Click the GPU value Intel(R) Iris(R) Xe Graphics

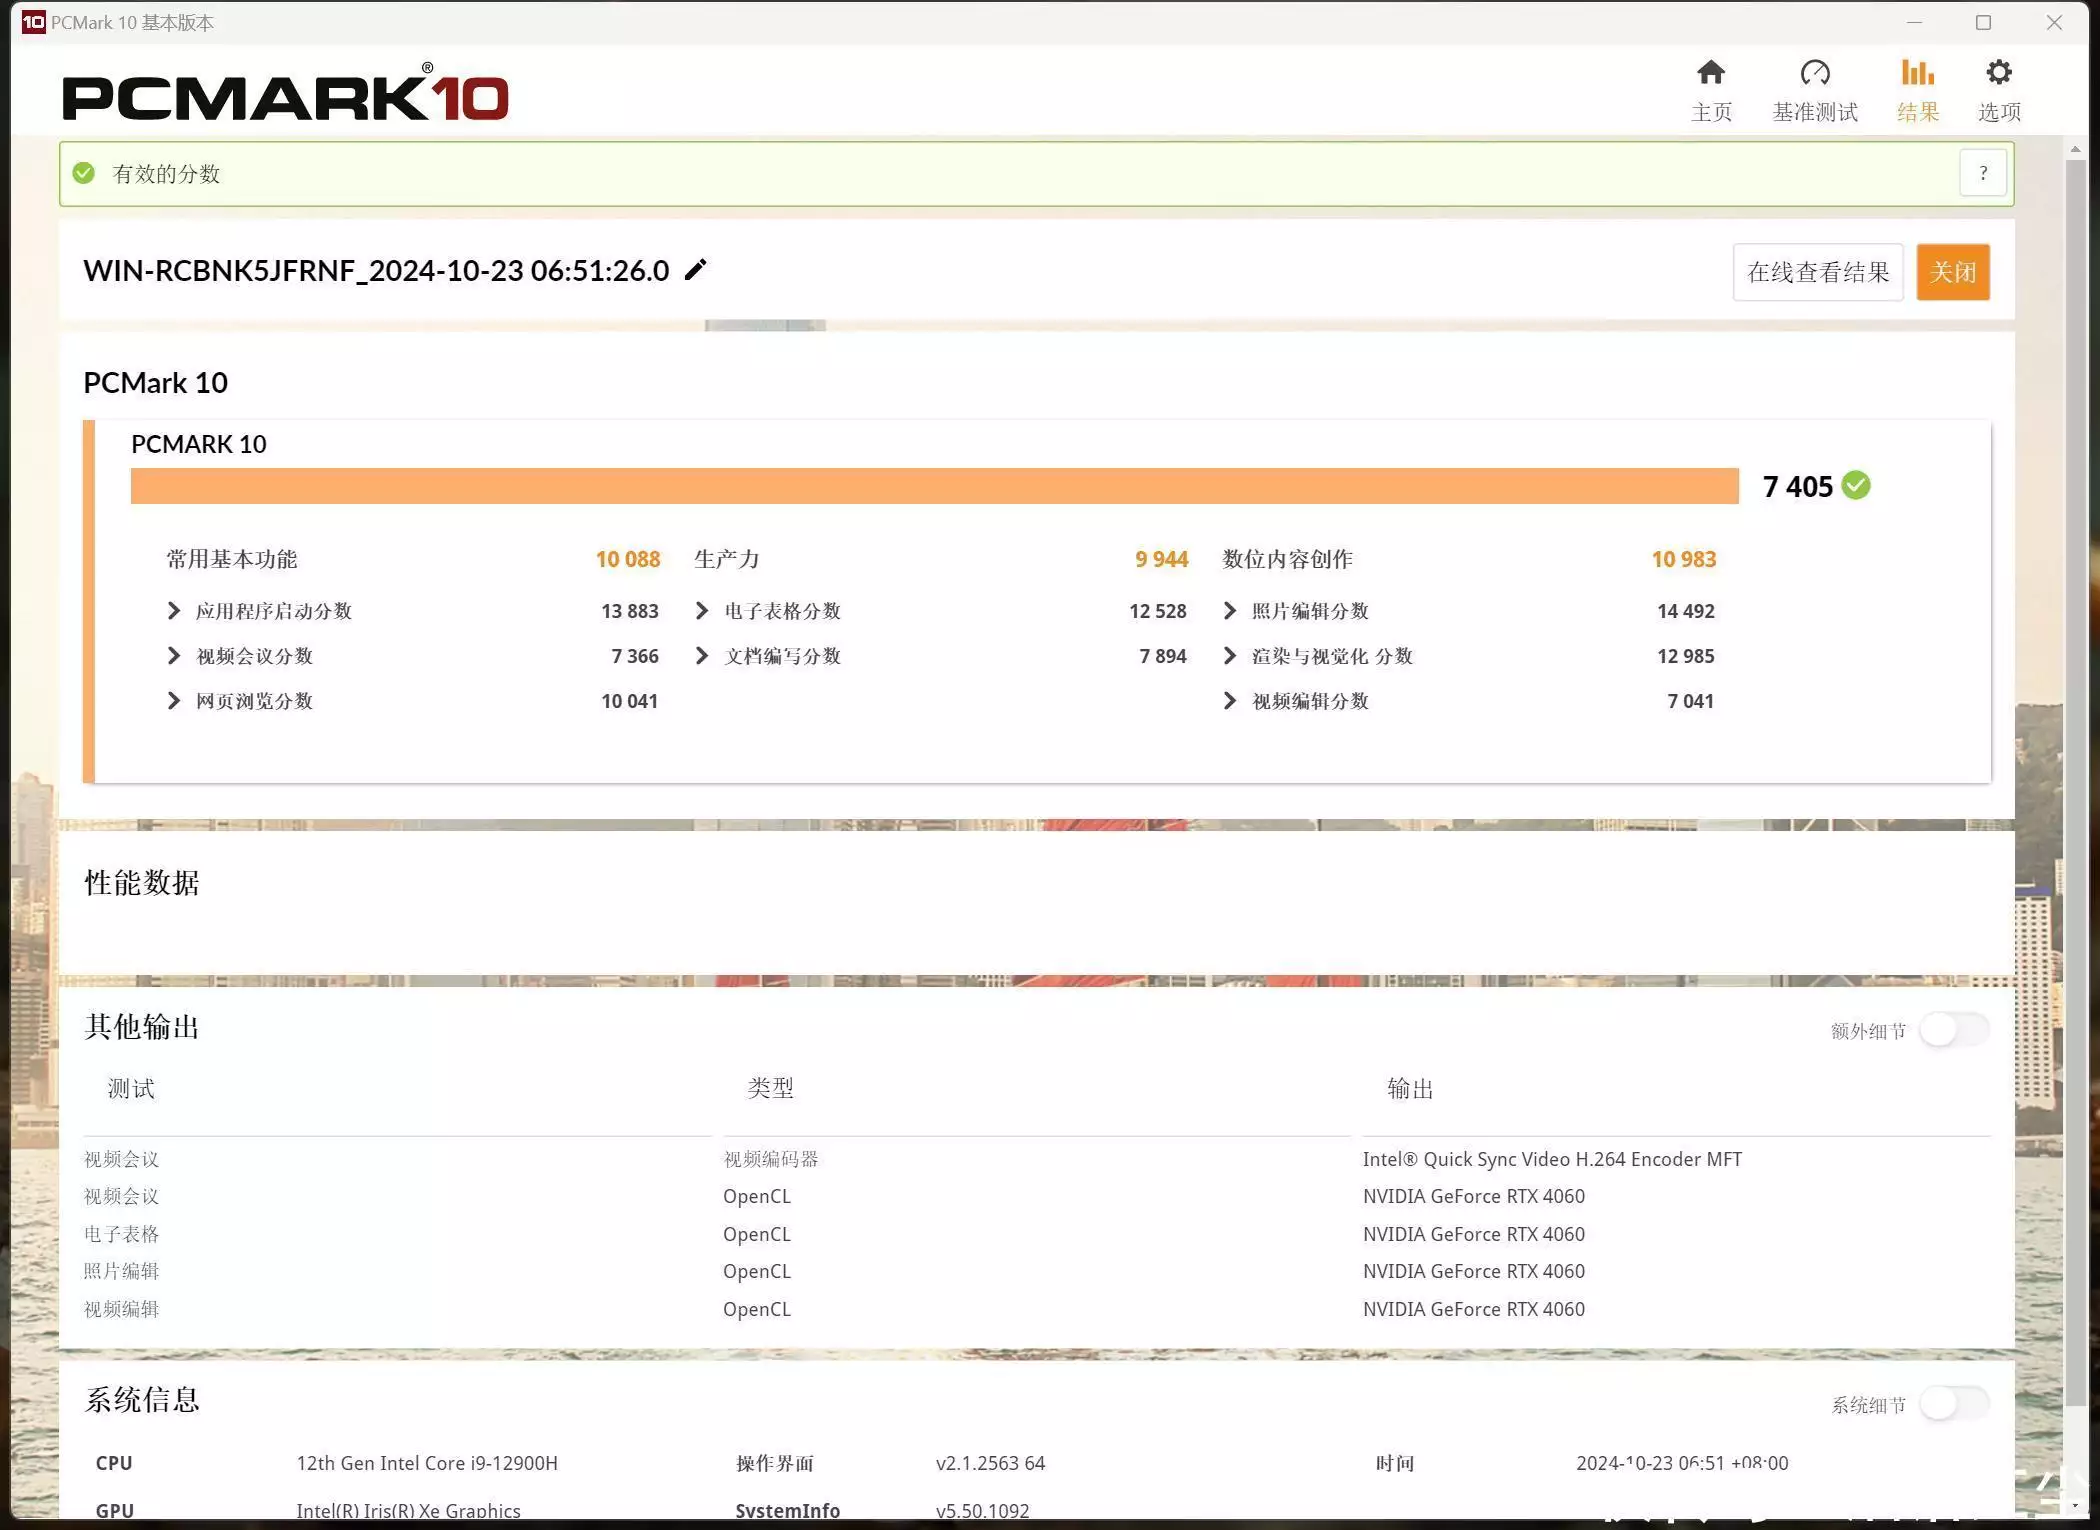tap(408, 1510)
